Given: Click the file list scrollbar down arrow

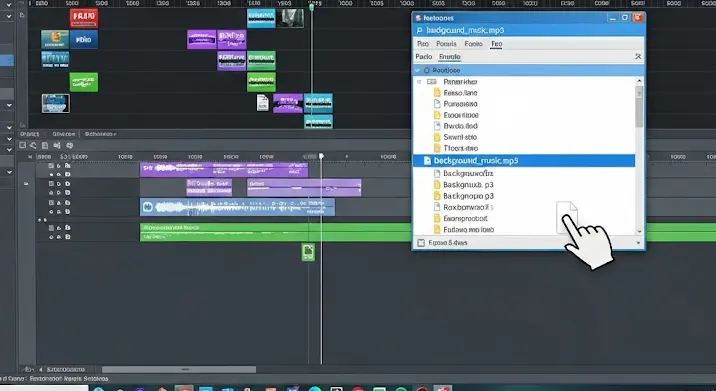Looking at the screenshot, I should point(639,231).
